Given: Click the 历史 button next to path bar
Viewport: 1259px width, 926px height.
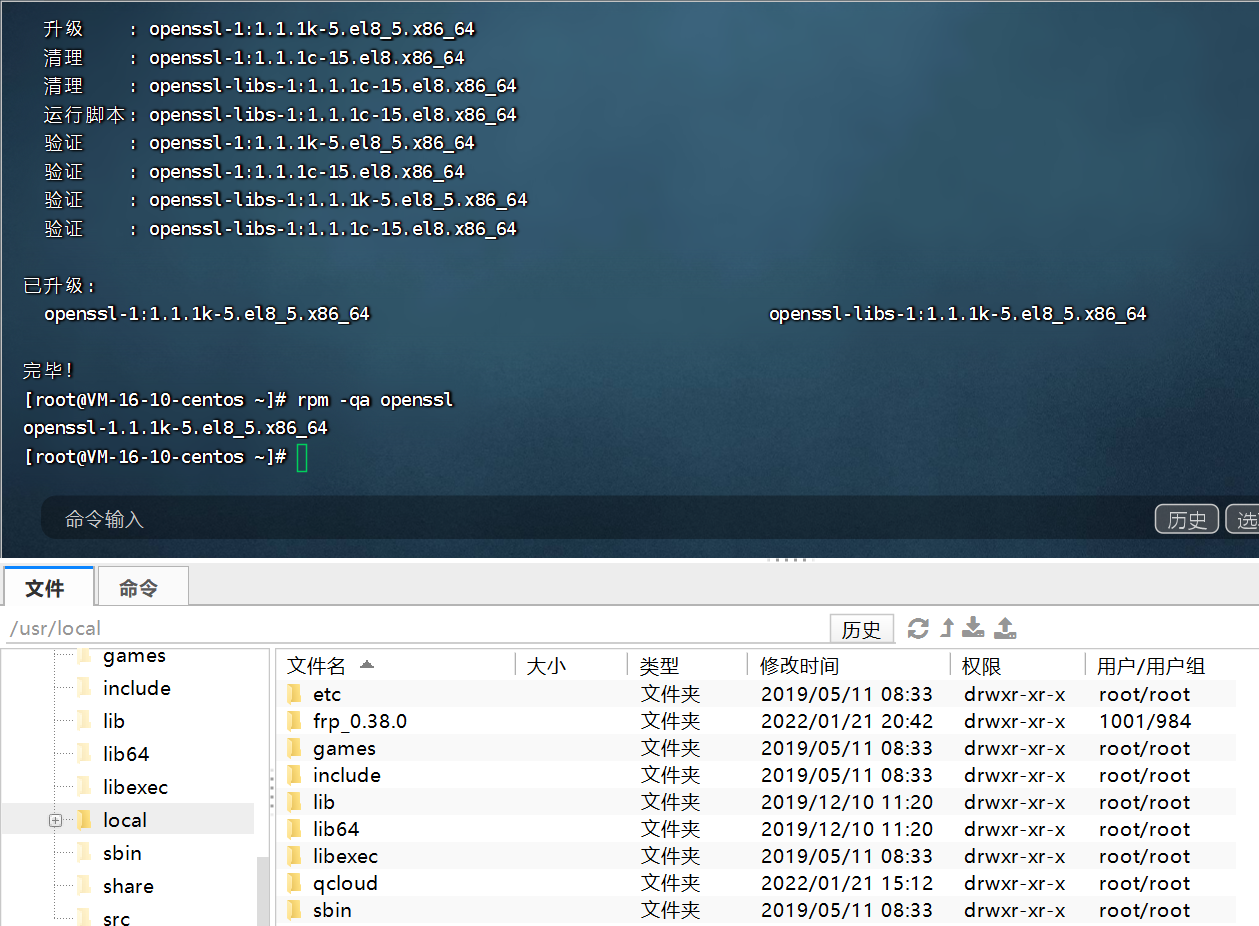Looking at the screenshot, I should pyautogui.click(x=861, y=629).
